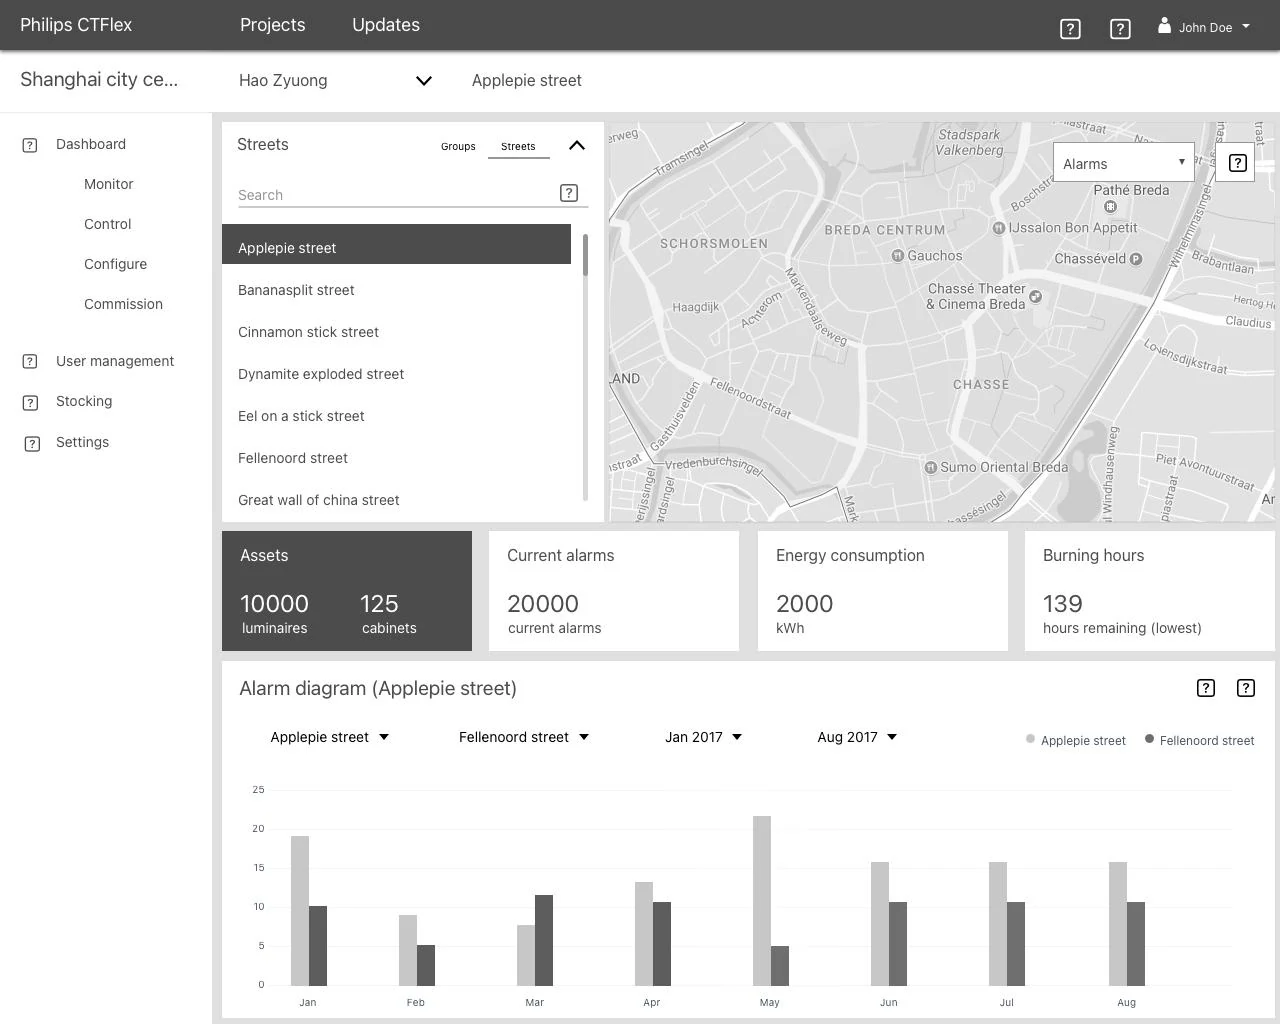This screenshot has height=1024, width=1280.
Task: Click the Mar Fellenoord street bar
Action: click(544, 940)
